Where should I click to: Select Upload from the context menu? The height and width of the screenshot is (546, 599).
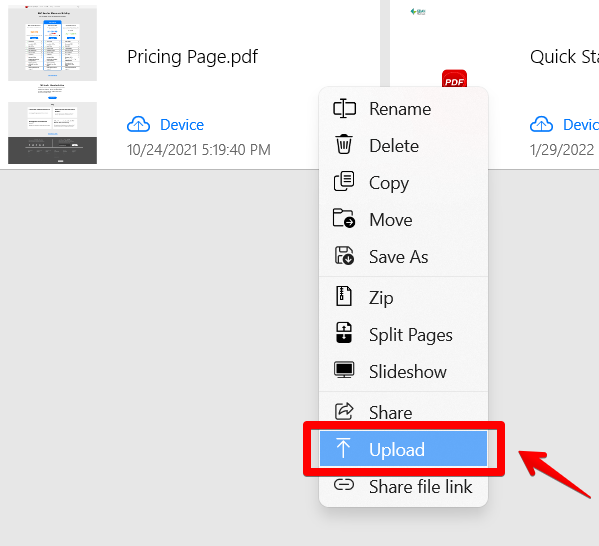pos(403,449)
